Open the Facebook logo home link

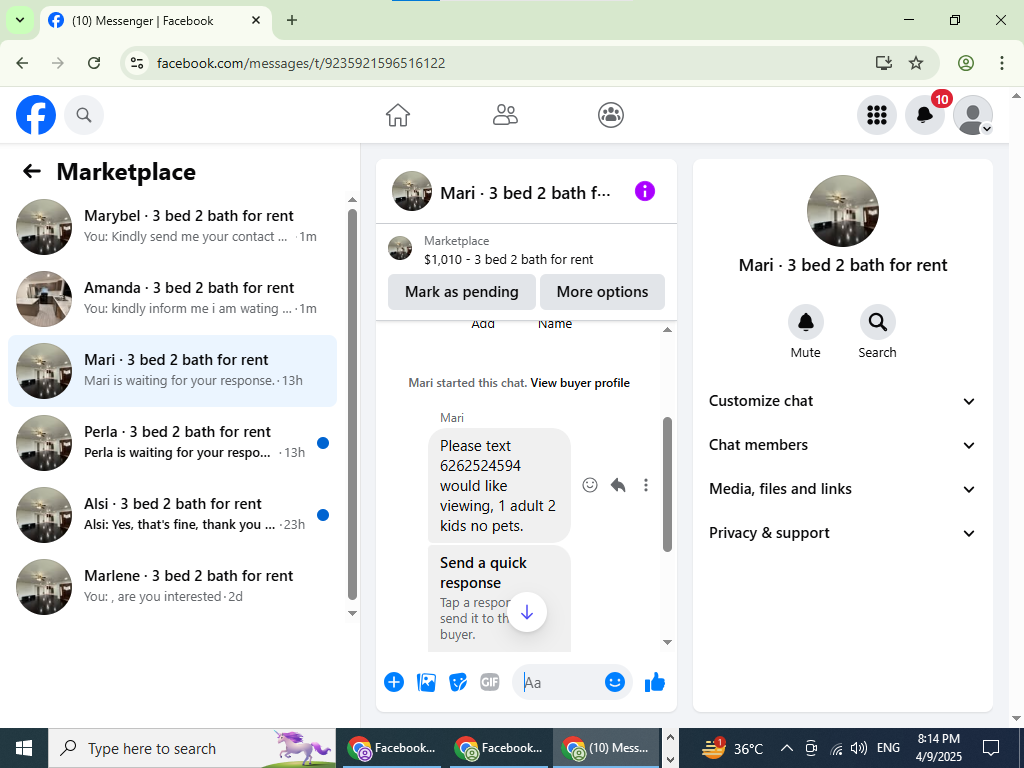[36, 115]
